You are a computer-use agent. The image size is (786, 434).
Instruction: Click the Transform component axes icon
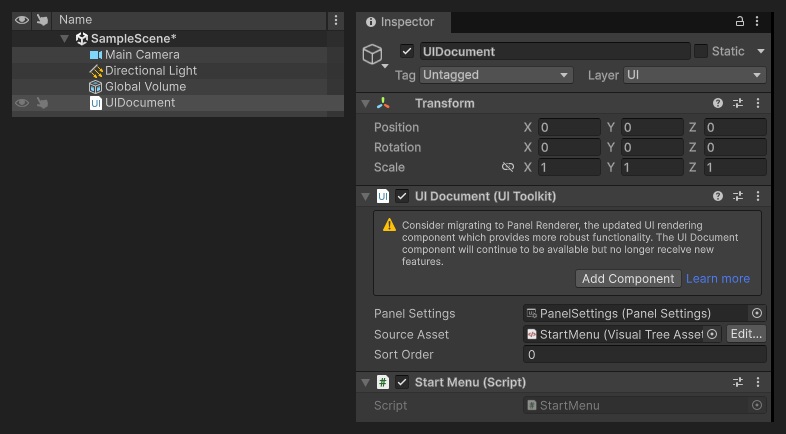pyautogui.click(x=383, y=103)
